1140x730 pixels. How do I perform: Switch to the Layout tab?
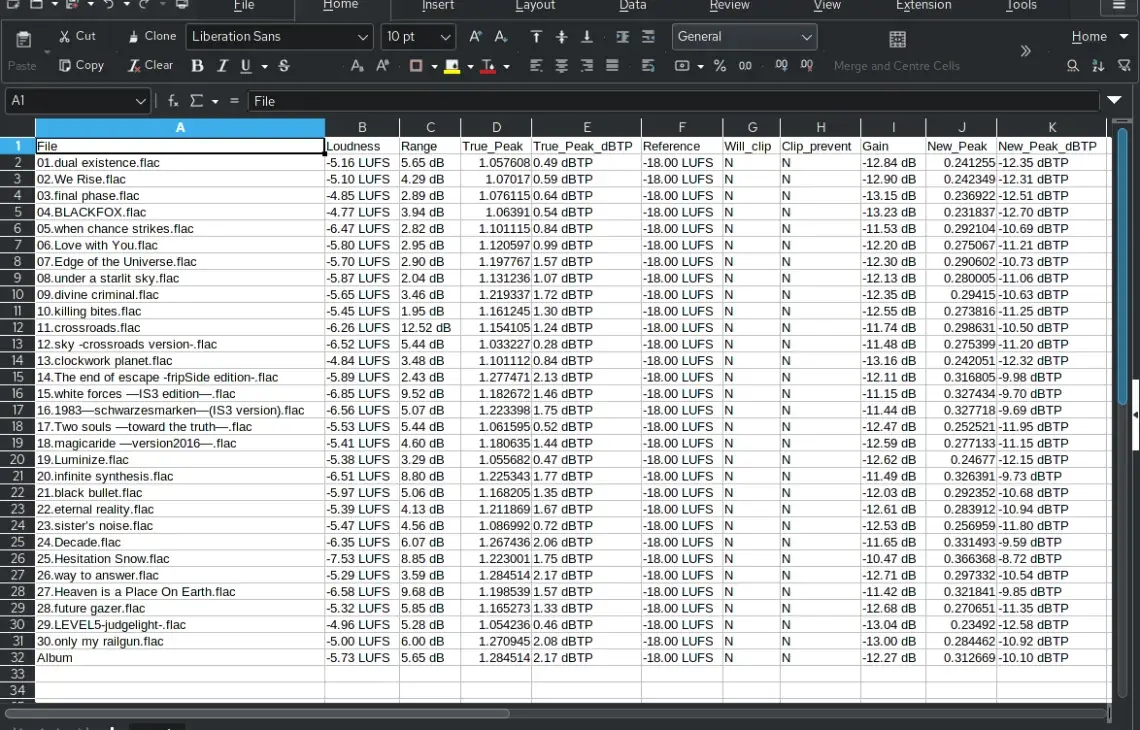click(x=535, y=6)
